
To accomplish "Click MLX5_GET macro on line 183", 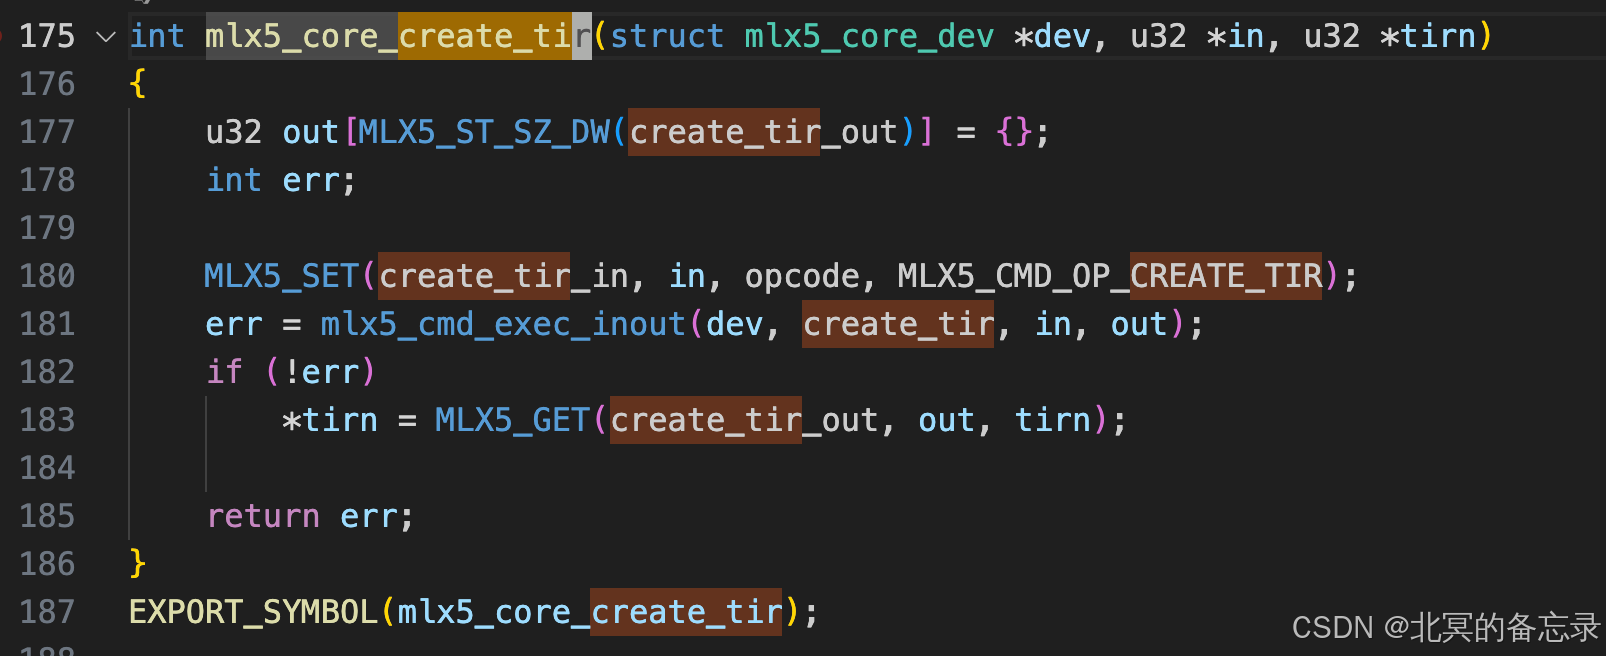I will (x=512, y=420).
